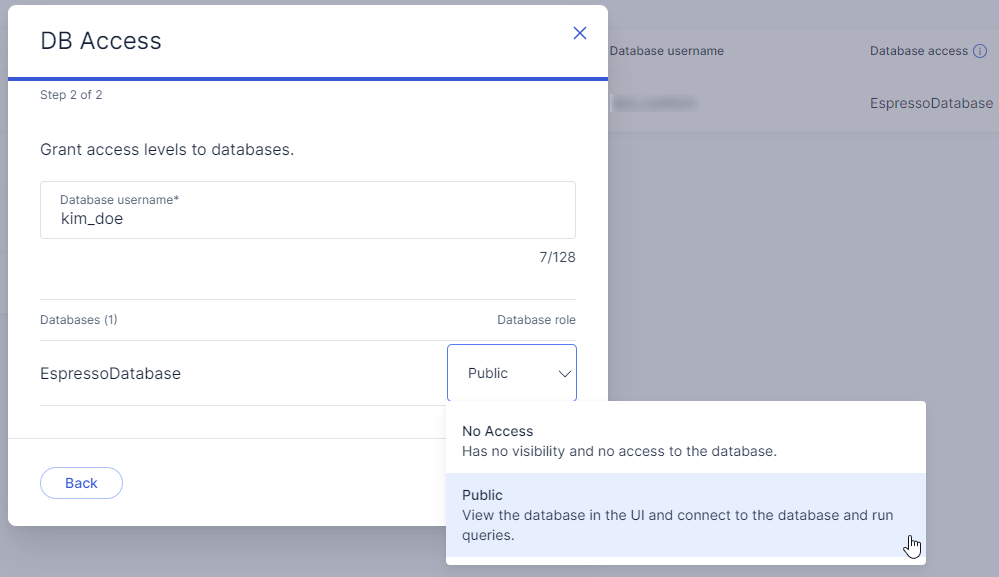This screenshot has height=577, width=999.
Task: Click the Database username column header
Action: tap(666, 51)
